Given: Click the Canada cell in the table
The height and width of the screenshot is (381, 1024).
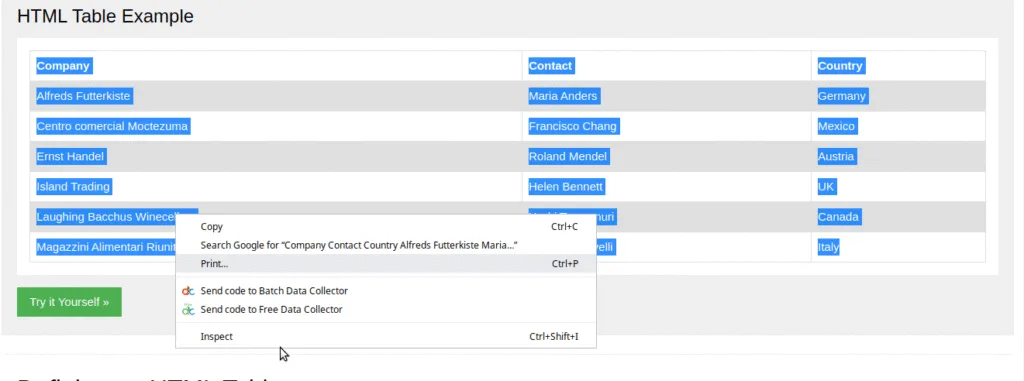Looking at the screenshot, I should pyautogui.click(x=839, y=217).
